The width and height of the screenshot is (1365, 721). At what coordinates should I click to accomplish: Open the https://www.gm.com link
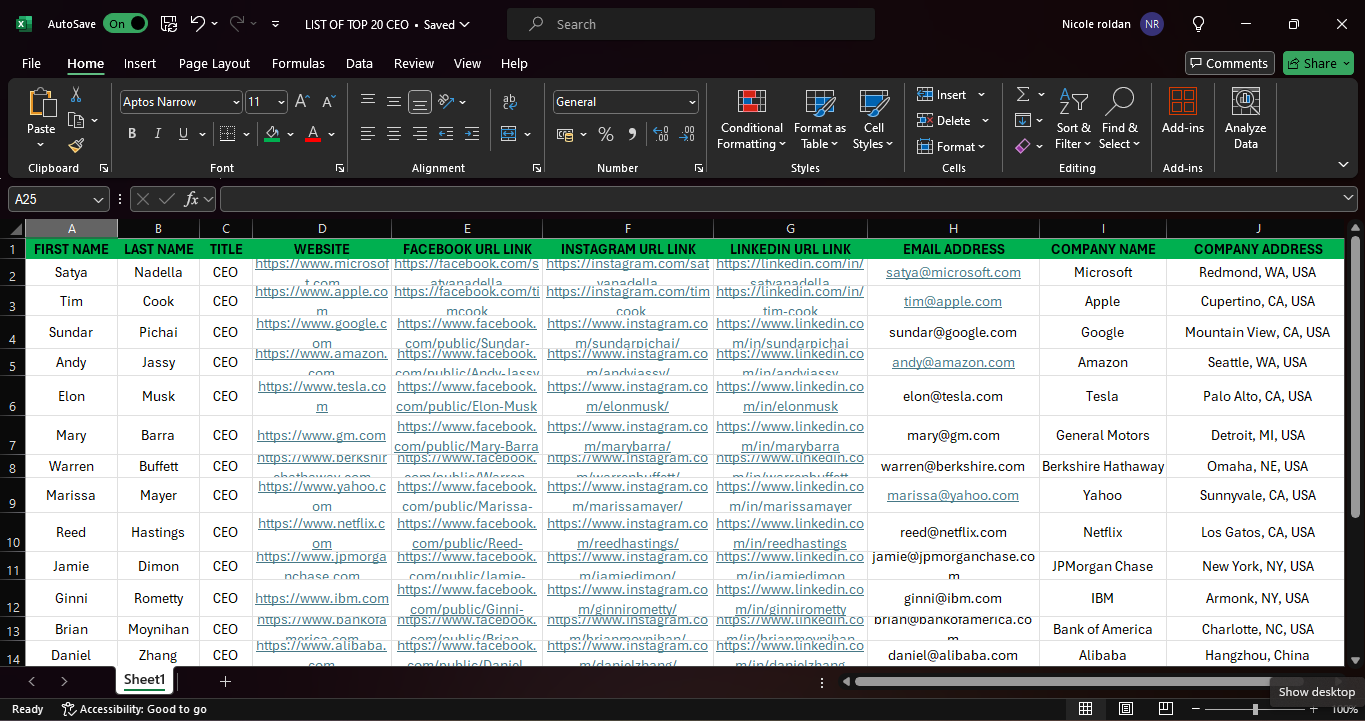point(321,435)
